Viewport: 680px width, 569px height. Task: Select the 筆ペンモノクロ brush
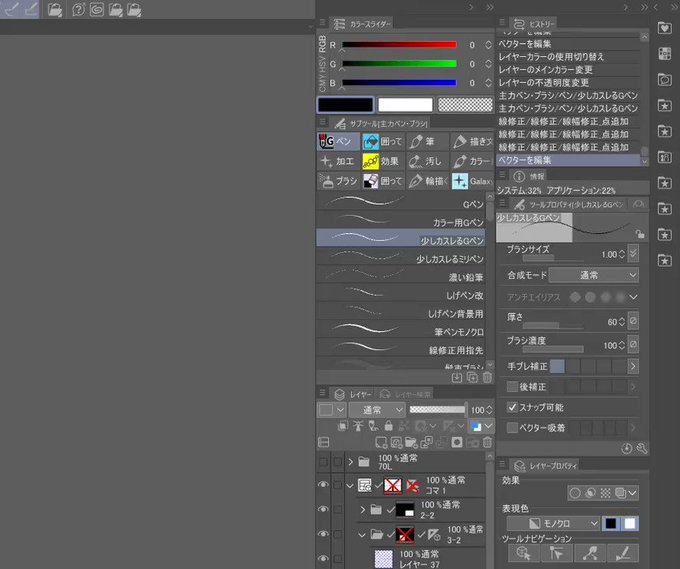pyautogui.click(x=401, y=331)
